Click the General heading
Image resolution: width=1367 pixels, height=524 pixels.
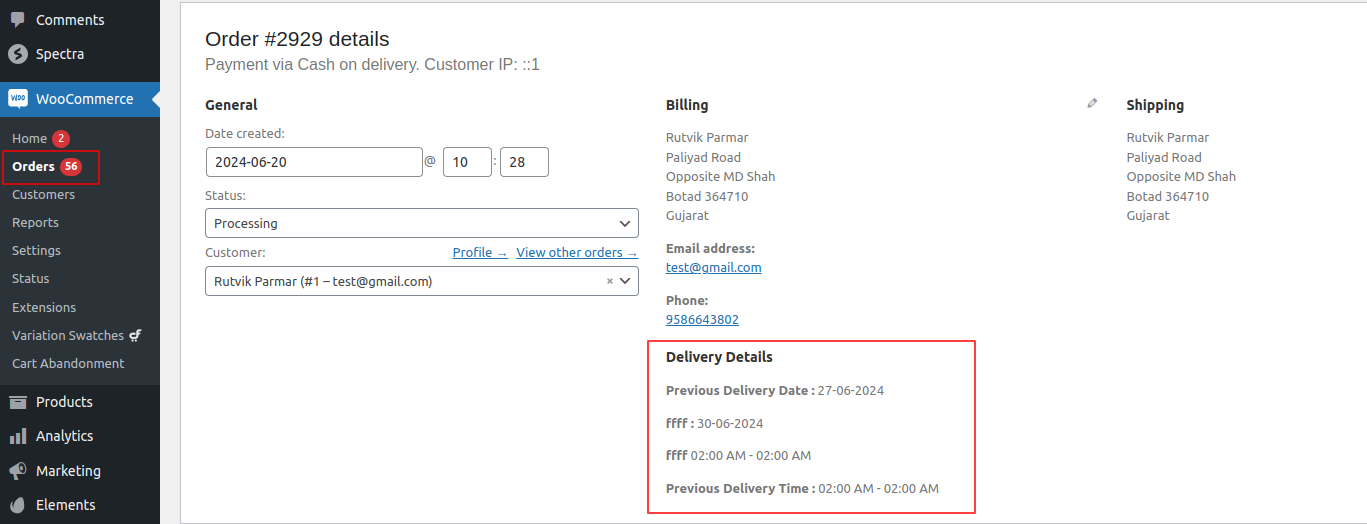click(x=231, y=104)
